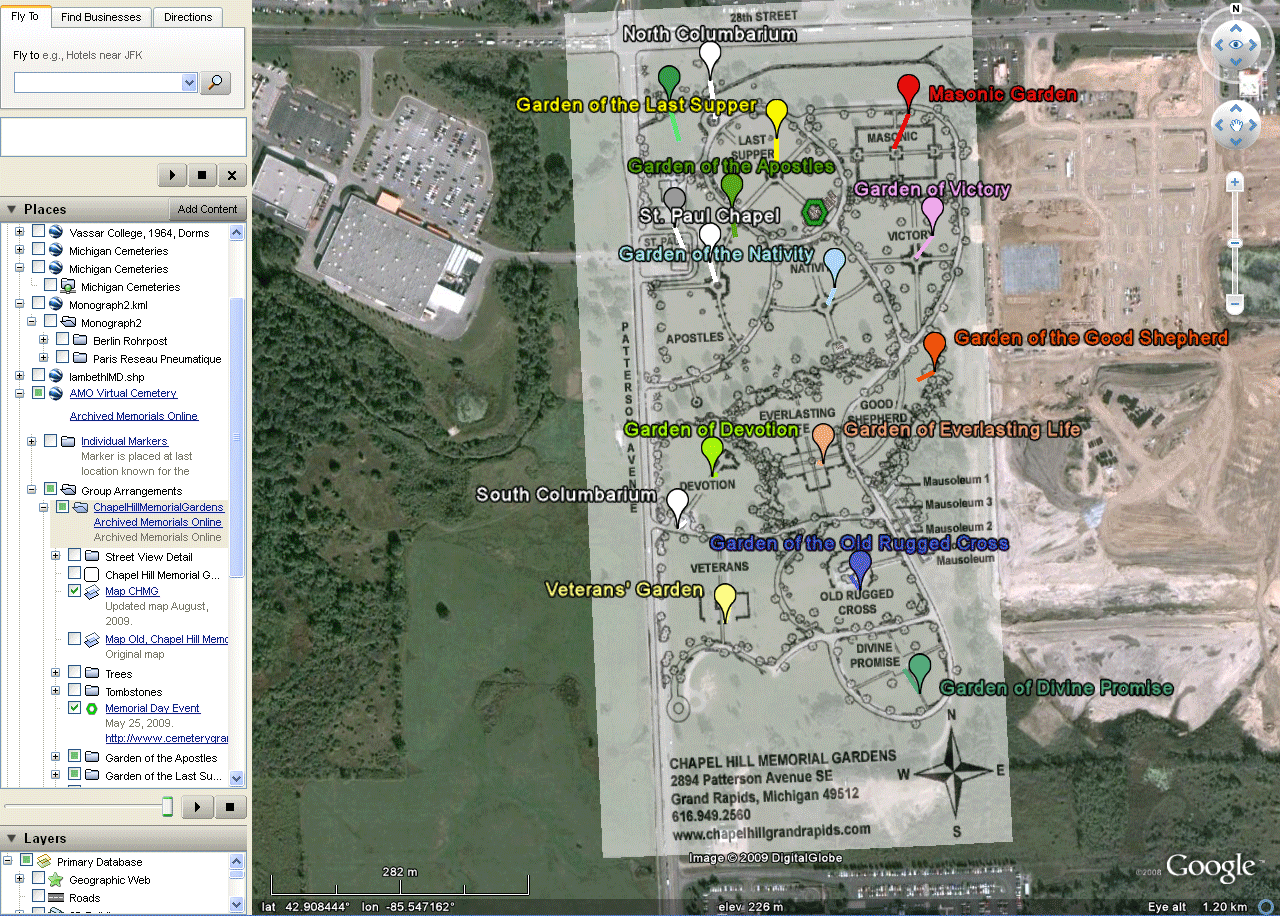This screenshot has height=916, width=1280.
Task: Click the orange Good Shepherd placemark
Action: point(934,347)
